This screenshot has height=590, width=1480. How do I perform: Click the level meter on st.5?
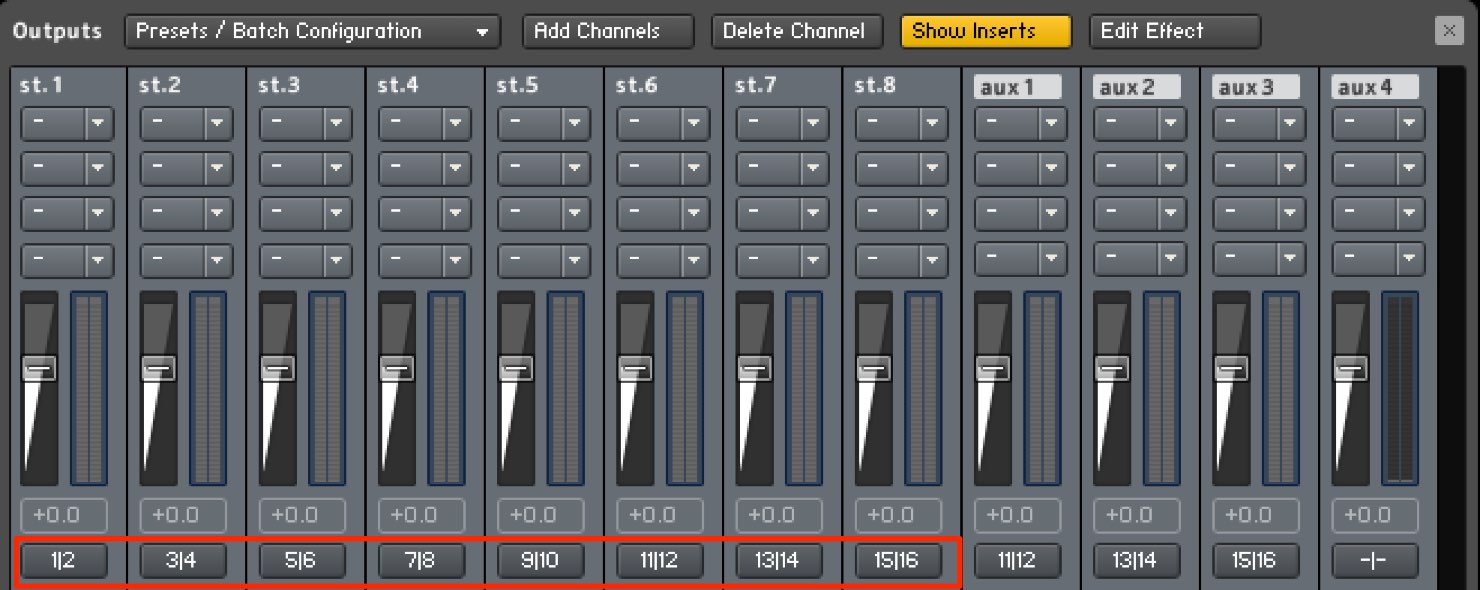pyautogui.click(x=566, y=389)
